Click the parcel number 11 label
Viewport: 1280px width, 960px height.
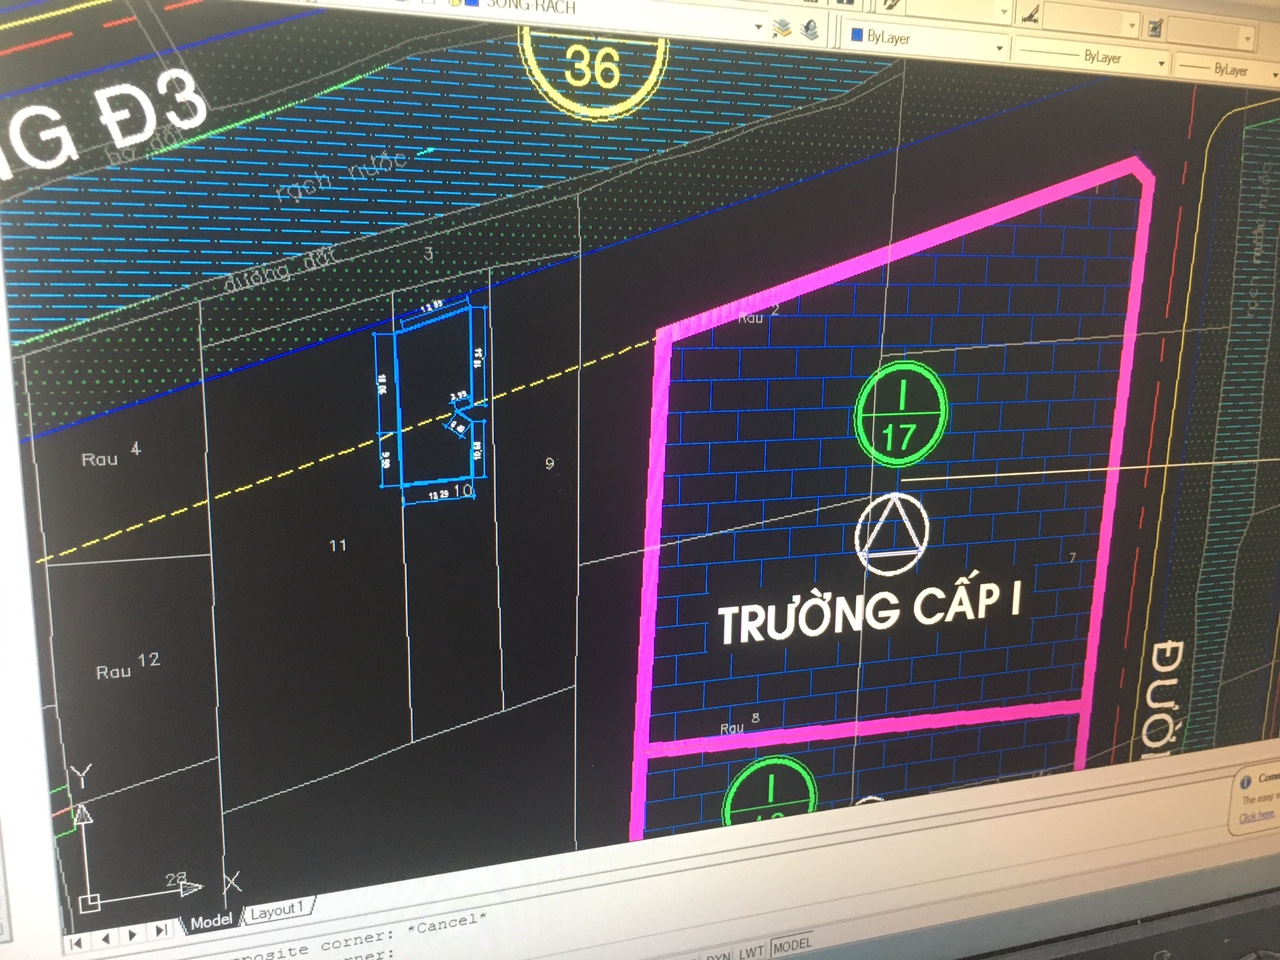[338, 545]
